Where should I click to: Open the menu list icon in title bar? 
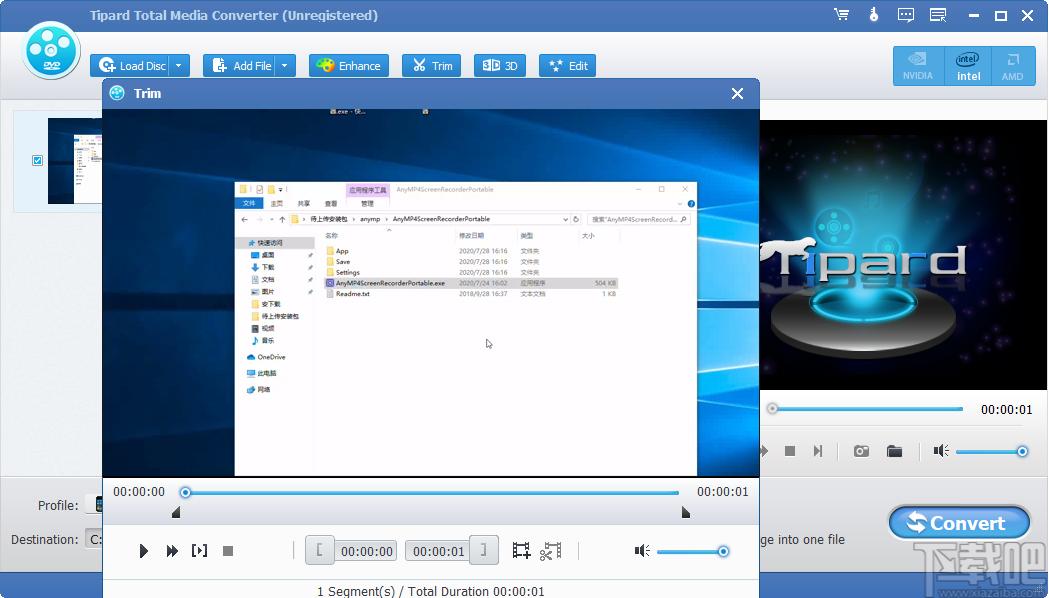tap(938, 15)
